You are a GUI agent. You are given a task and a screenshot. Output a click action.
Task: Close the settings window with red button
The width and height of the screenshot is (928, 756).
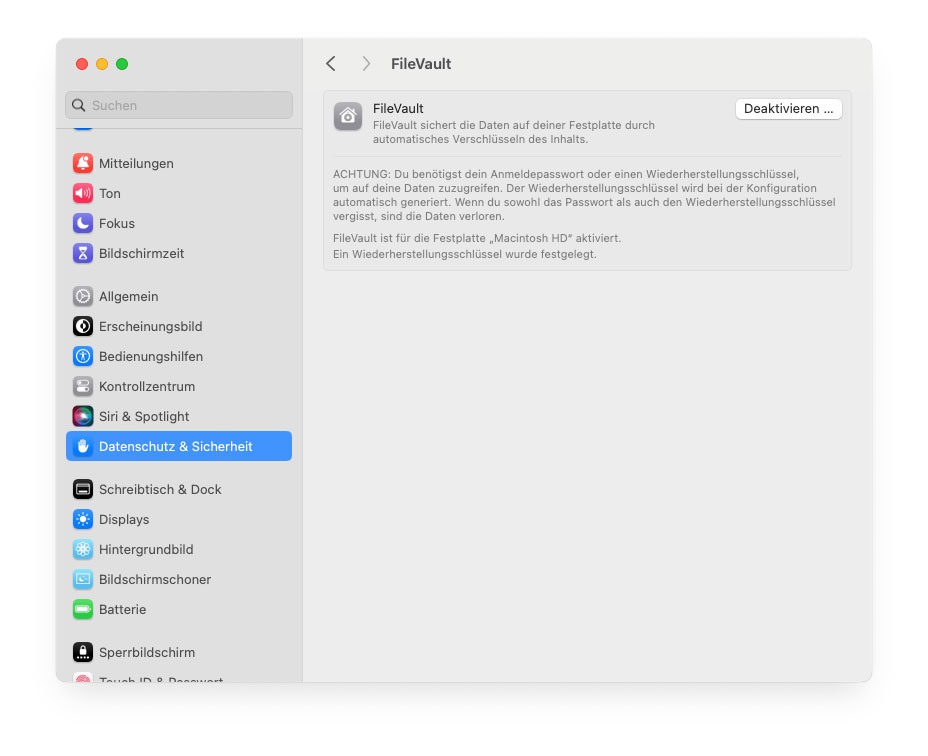[82, 64]
